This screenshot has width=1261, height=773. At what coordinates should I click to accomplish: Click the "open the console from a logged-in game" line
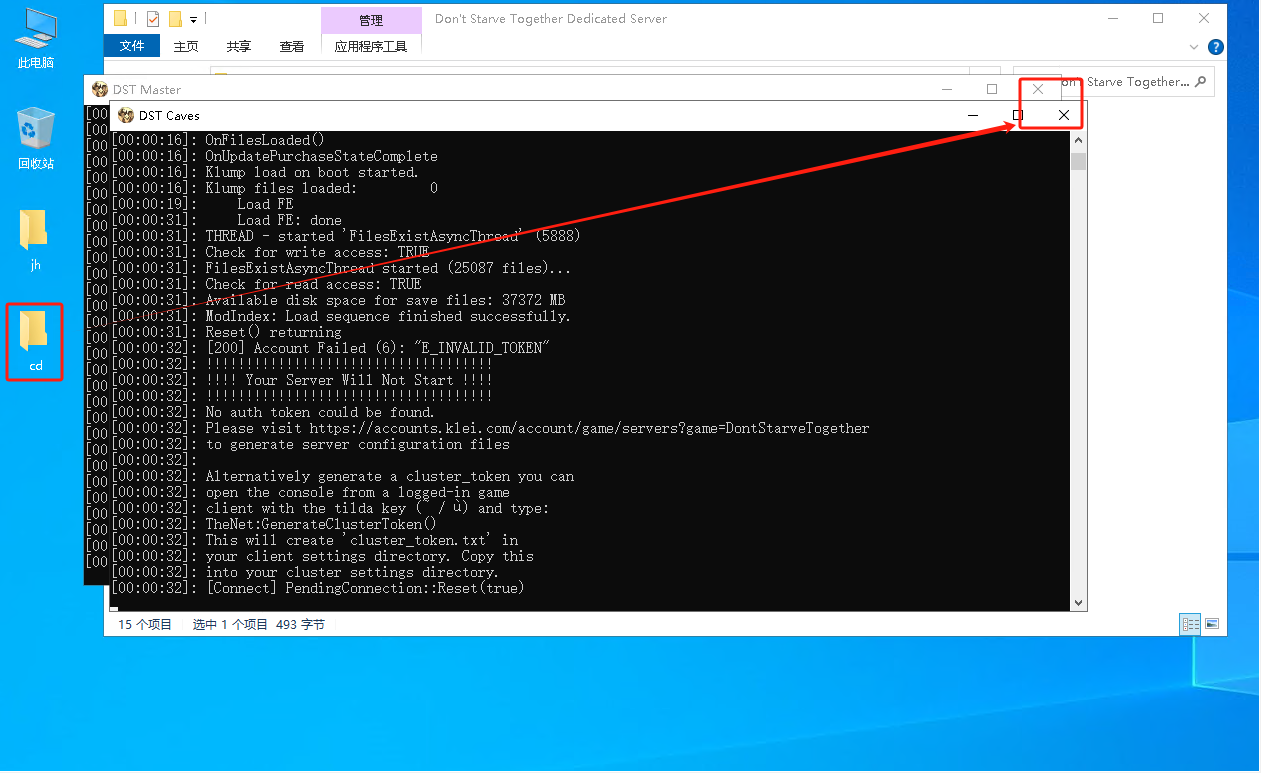click(x=310, y=492)
